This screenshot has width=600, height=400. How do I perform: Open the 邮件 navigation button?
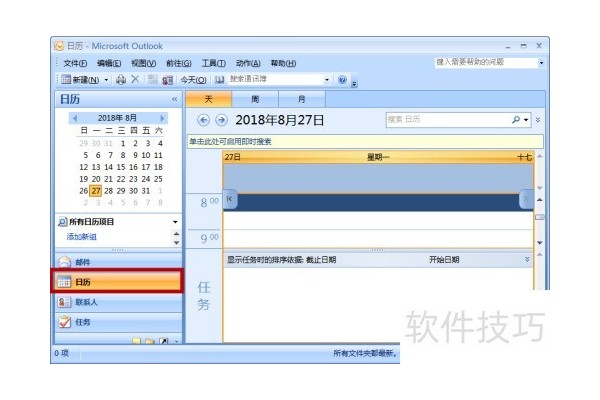coord(119,262)
